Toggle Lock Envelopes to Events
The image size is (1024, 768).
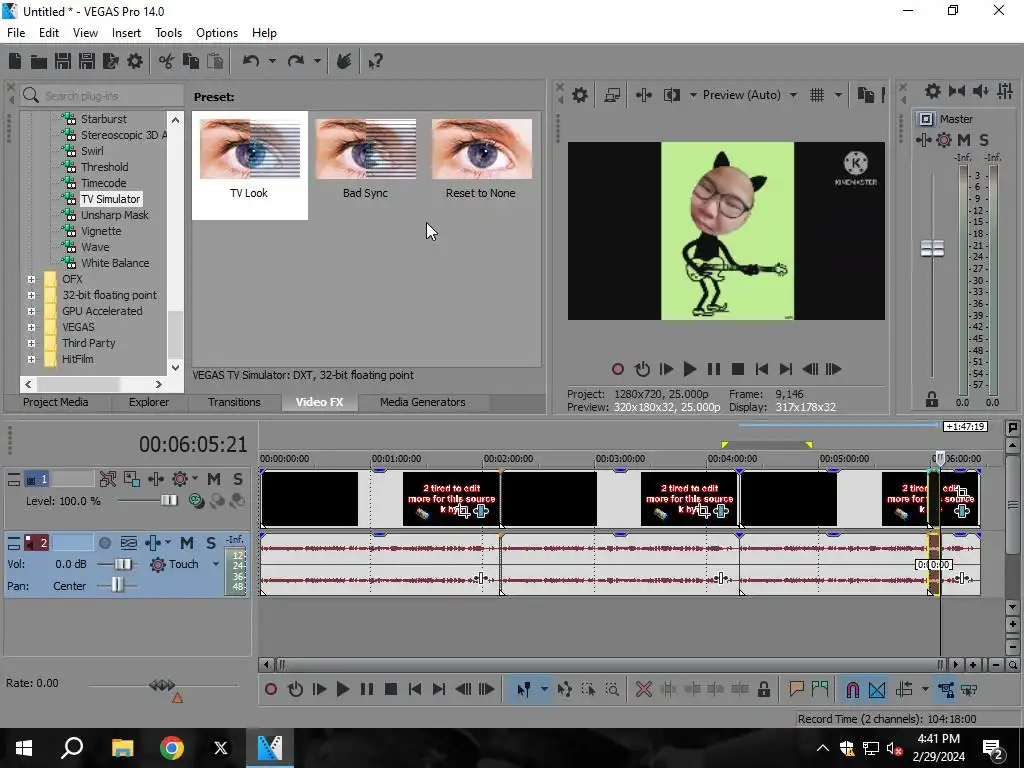(946, 689)
